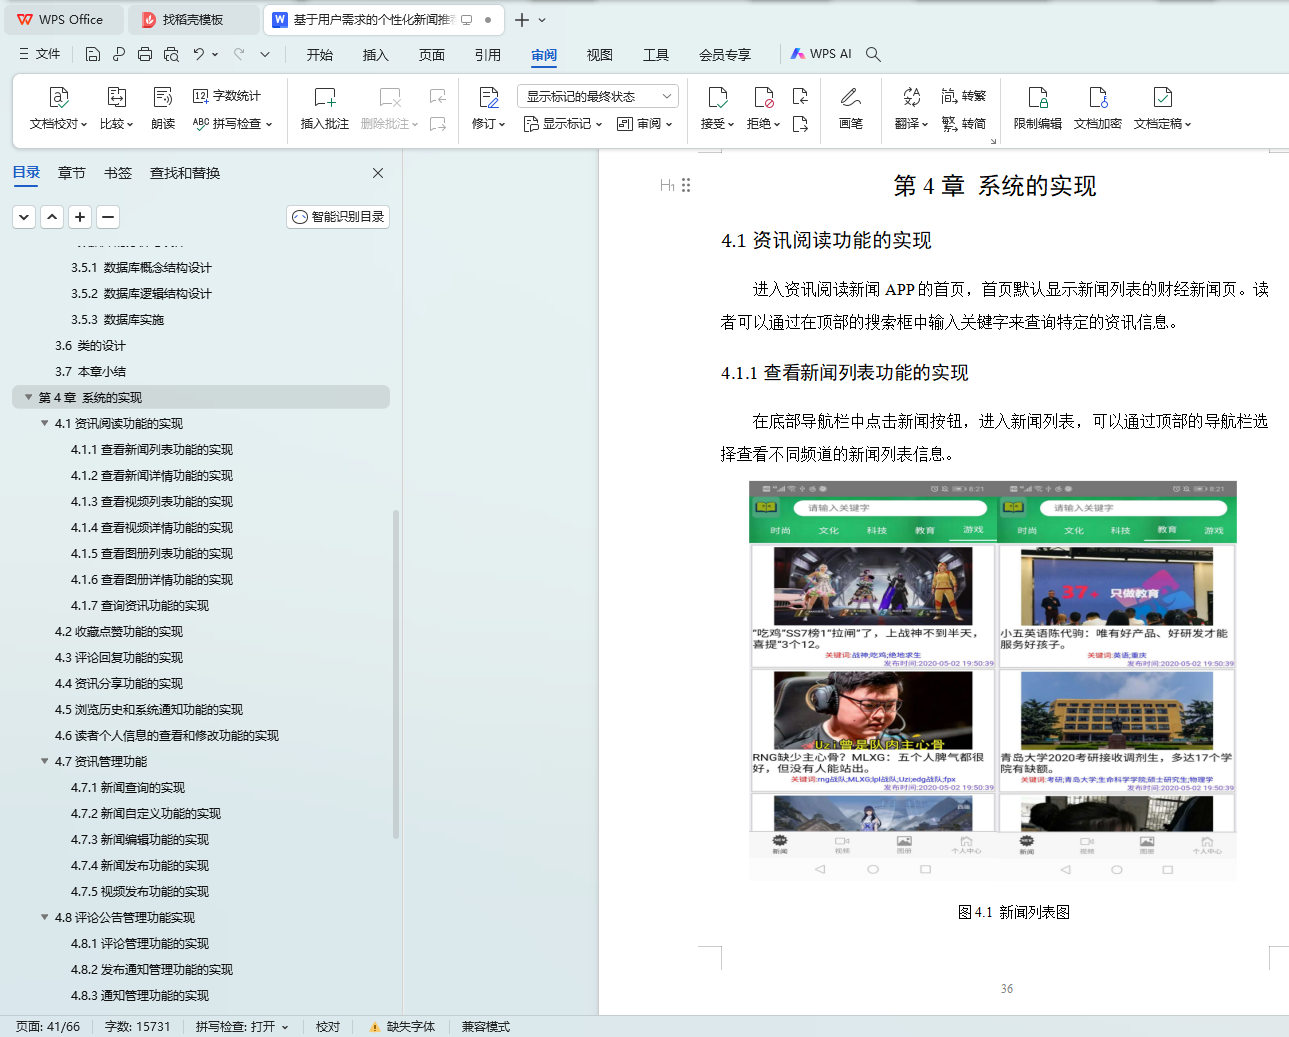Switch to the 页面 ribbon tab
Screen dimensions: 1289x1037
[x=432, y=55]
